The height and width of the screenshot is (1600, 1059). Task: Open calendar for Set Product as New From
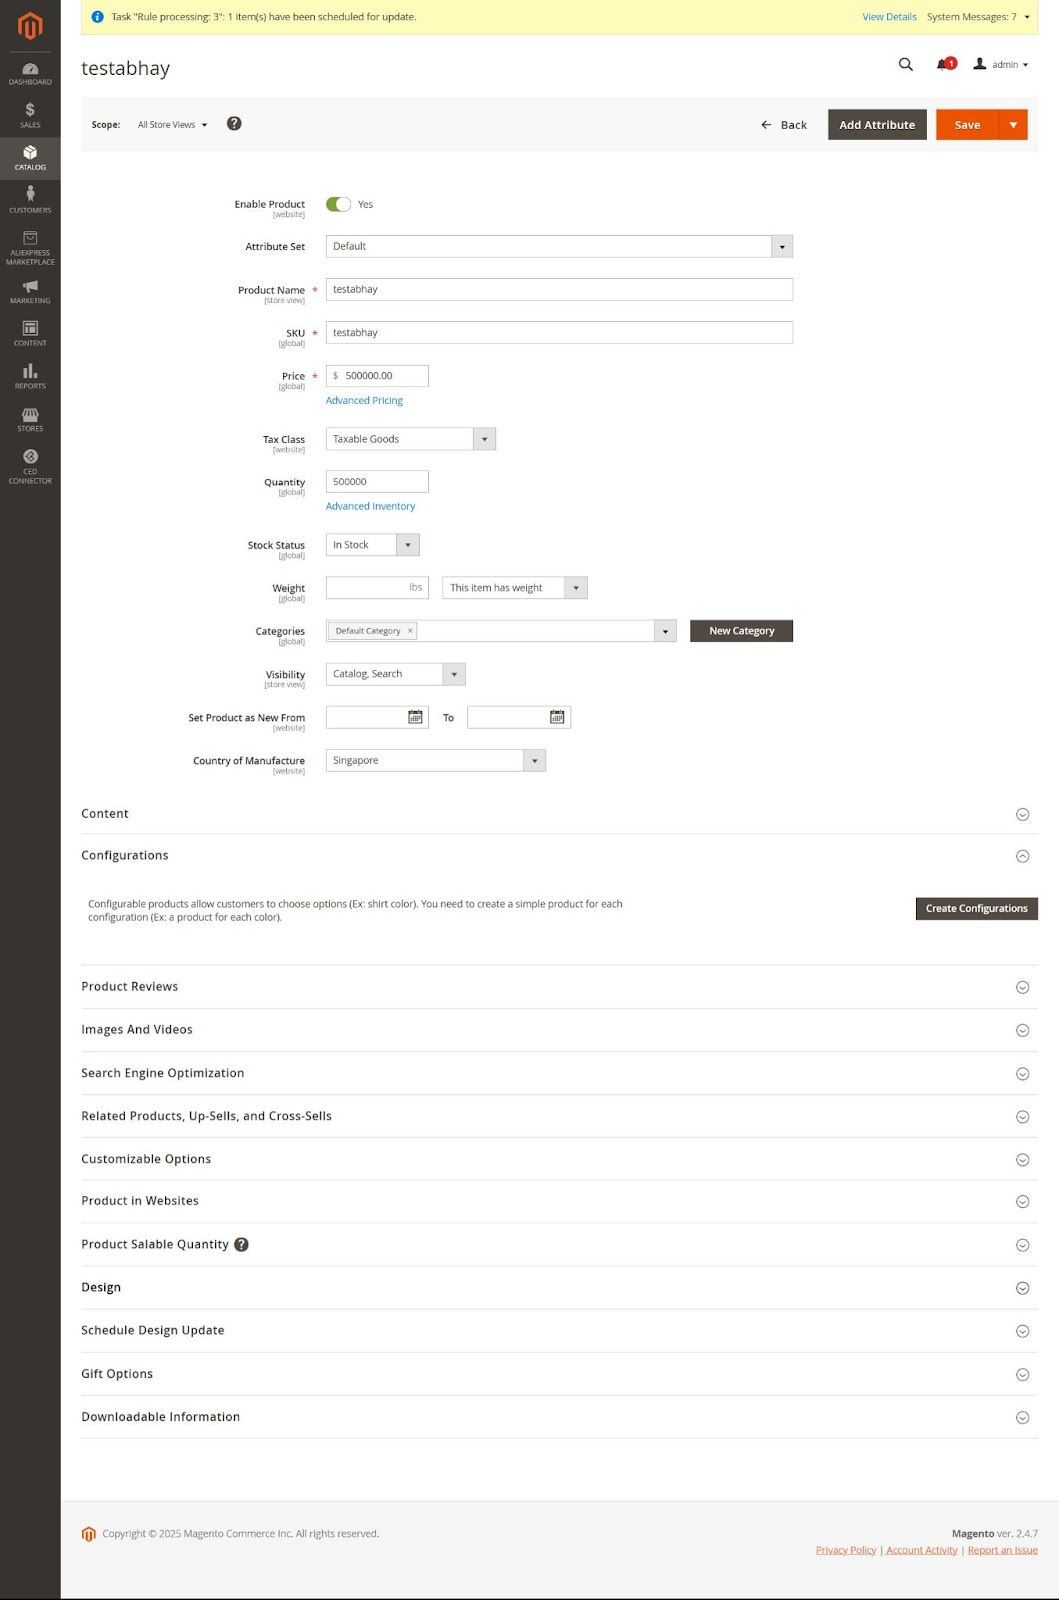point(415,717)
